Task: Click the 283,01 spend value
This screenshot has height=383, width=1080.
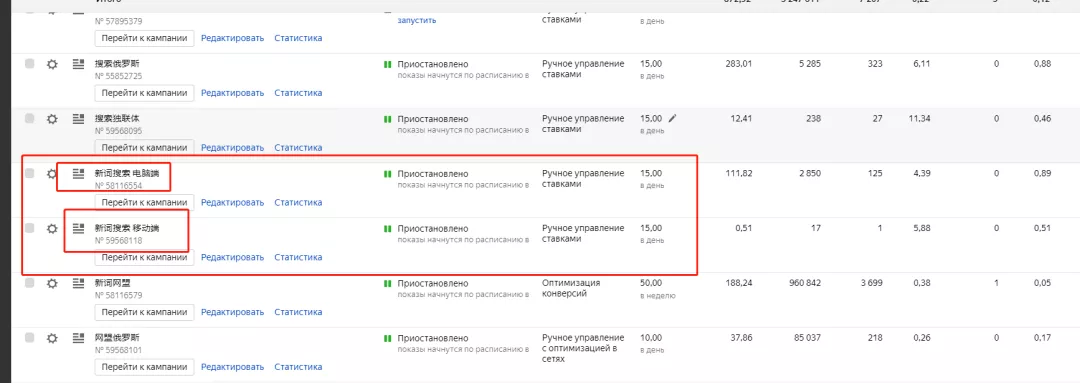Action: [739, 63]
